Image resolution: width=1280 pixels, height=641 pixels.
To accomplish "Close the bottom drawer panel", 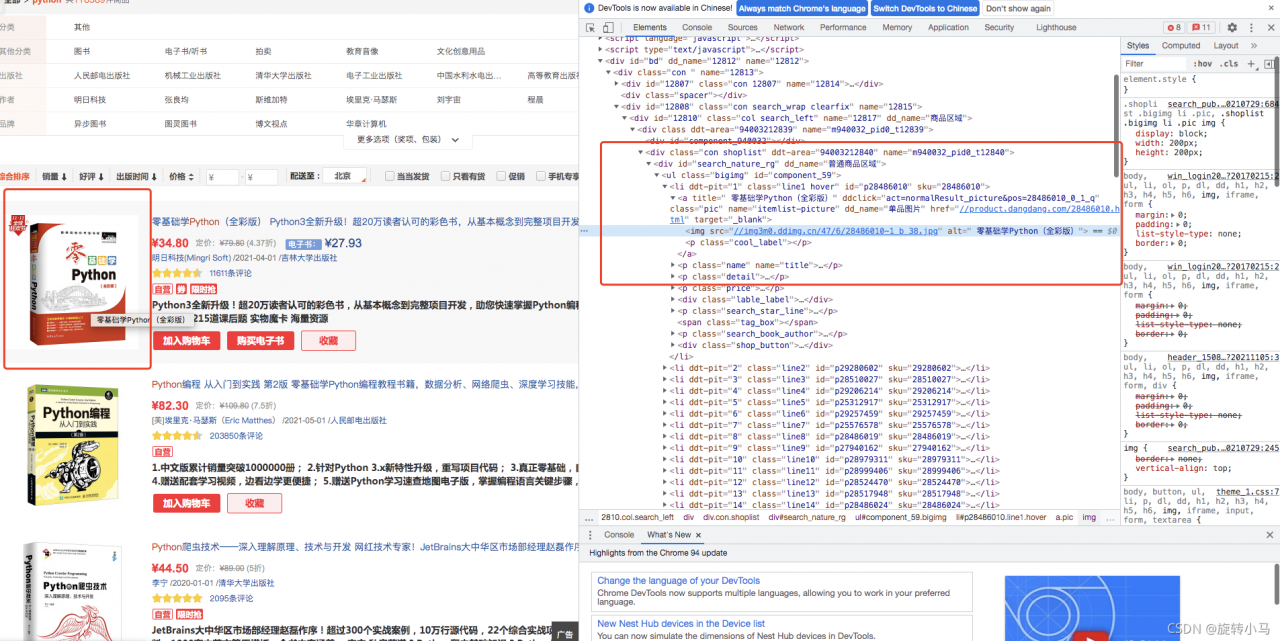I will coord(1268,535).
